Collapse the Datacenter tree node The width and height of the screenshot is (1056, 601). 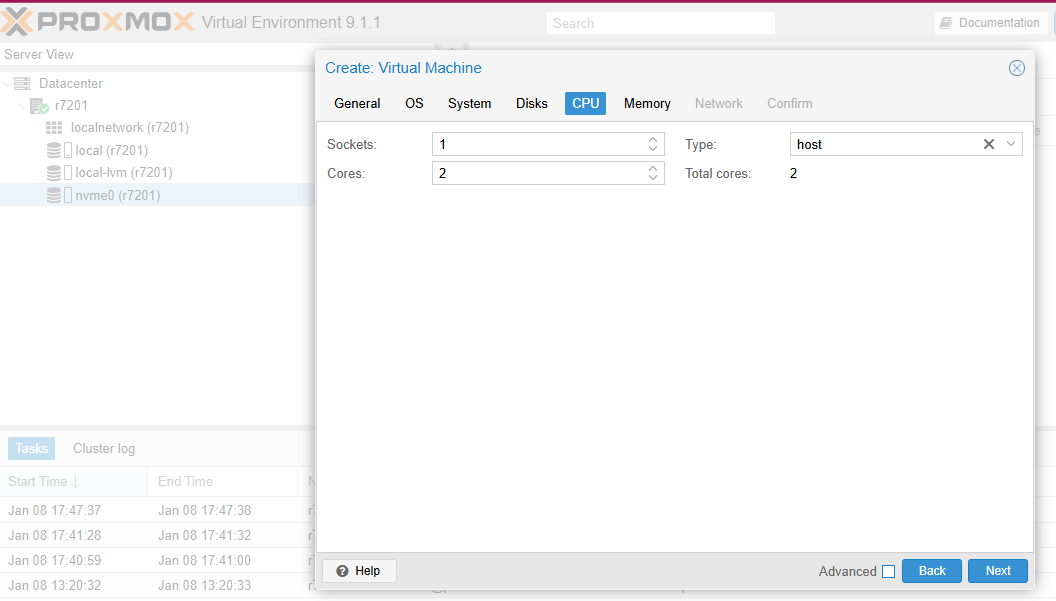[x=8, y=84]
